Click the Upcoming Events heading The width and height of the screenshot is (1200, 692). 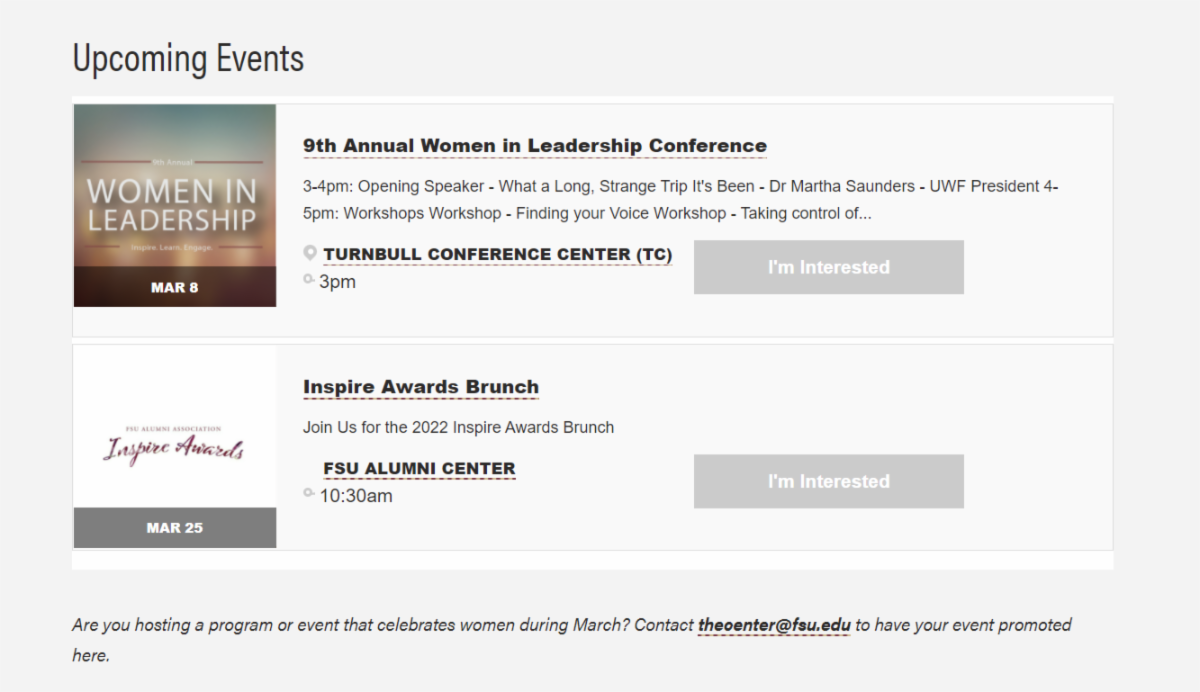coord(188,58)
